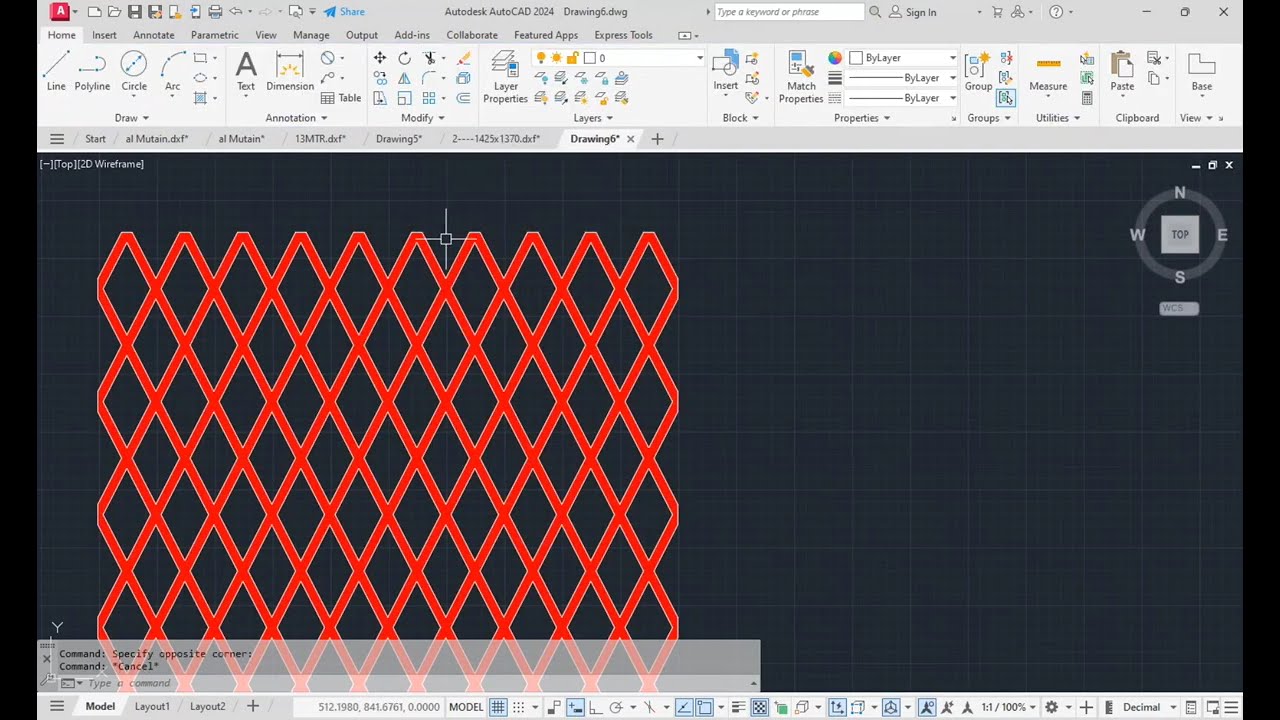Click the multiline Text tool
The height and width of the screenshot is (720, 1280).
coord(246,71)
